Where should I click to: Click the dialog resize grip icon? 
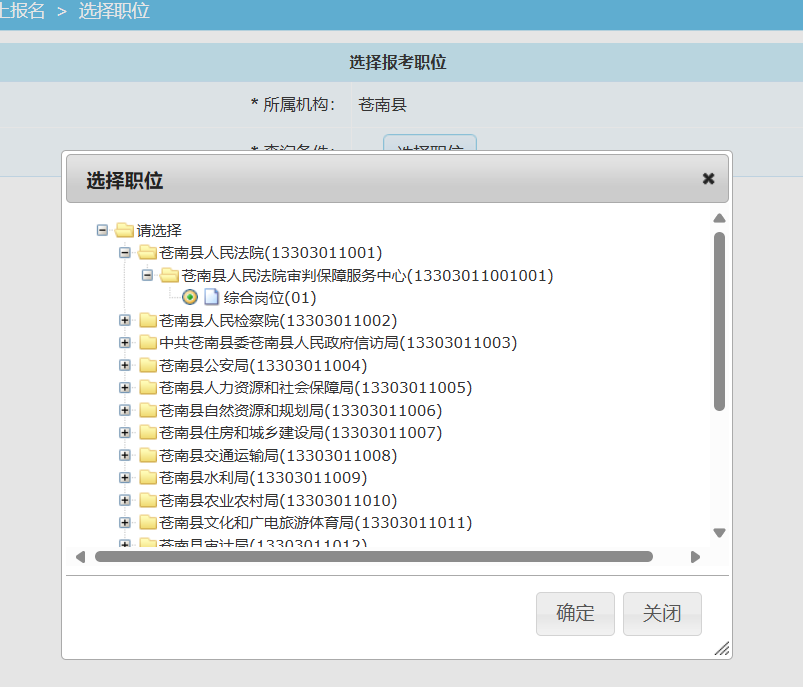click(722, 649)
